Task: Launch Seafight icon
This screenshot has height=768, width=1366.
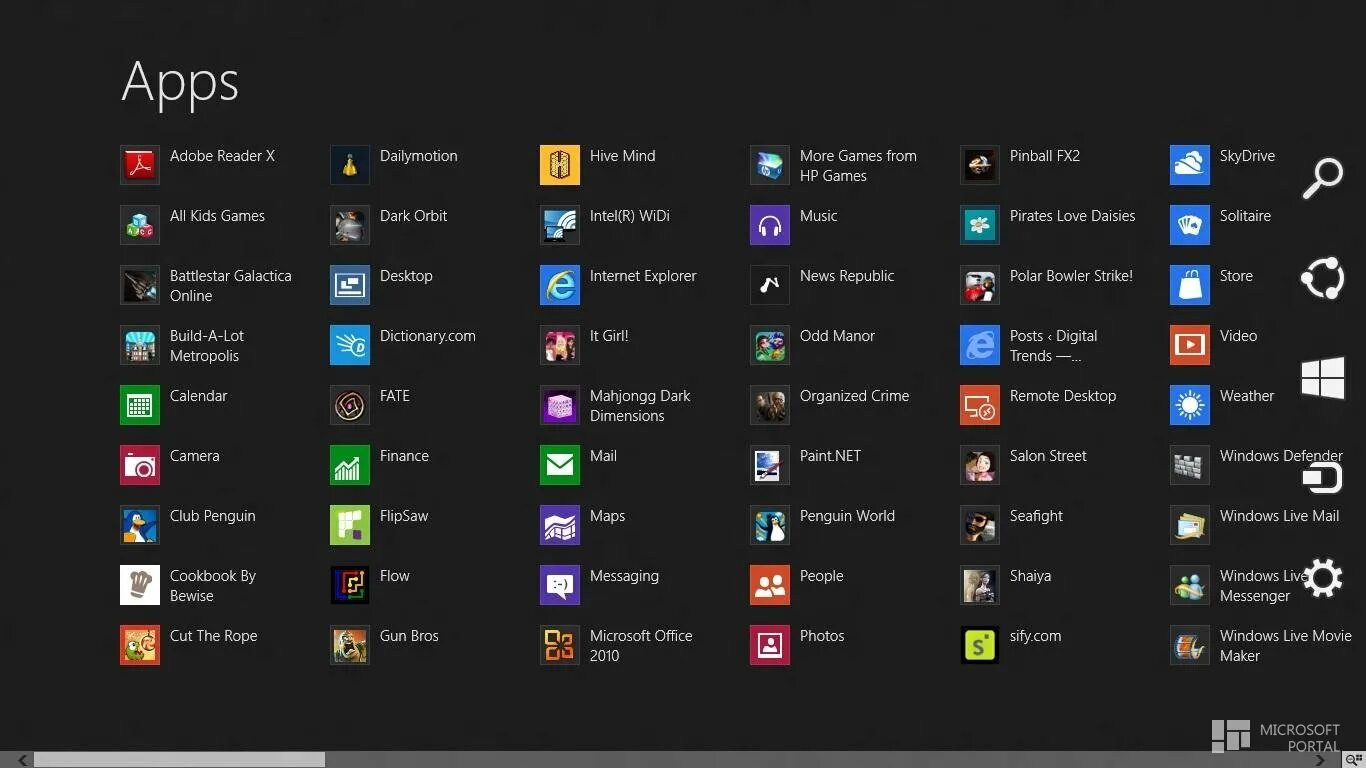Action: tap(980, 525)
